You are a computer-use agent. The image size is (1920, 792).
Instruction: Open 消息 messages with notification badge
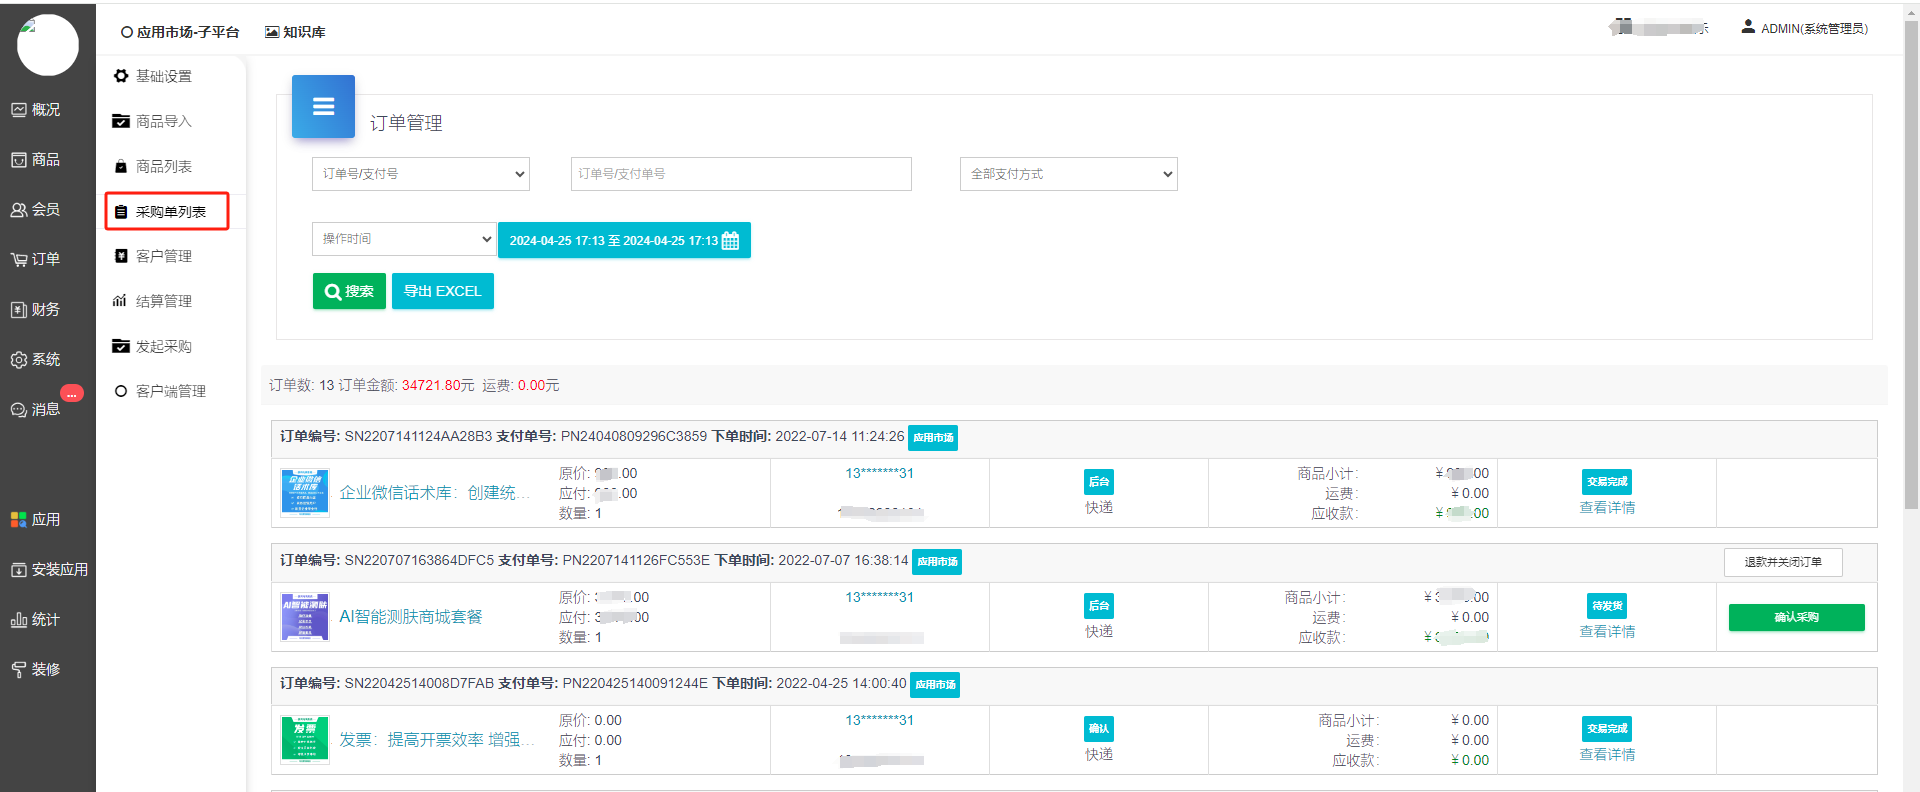(36, 410)
